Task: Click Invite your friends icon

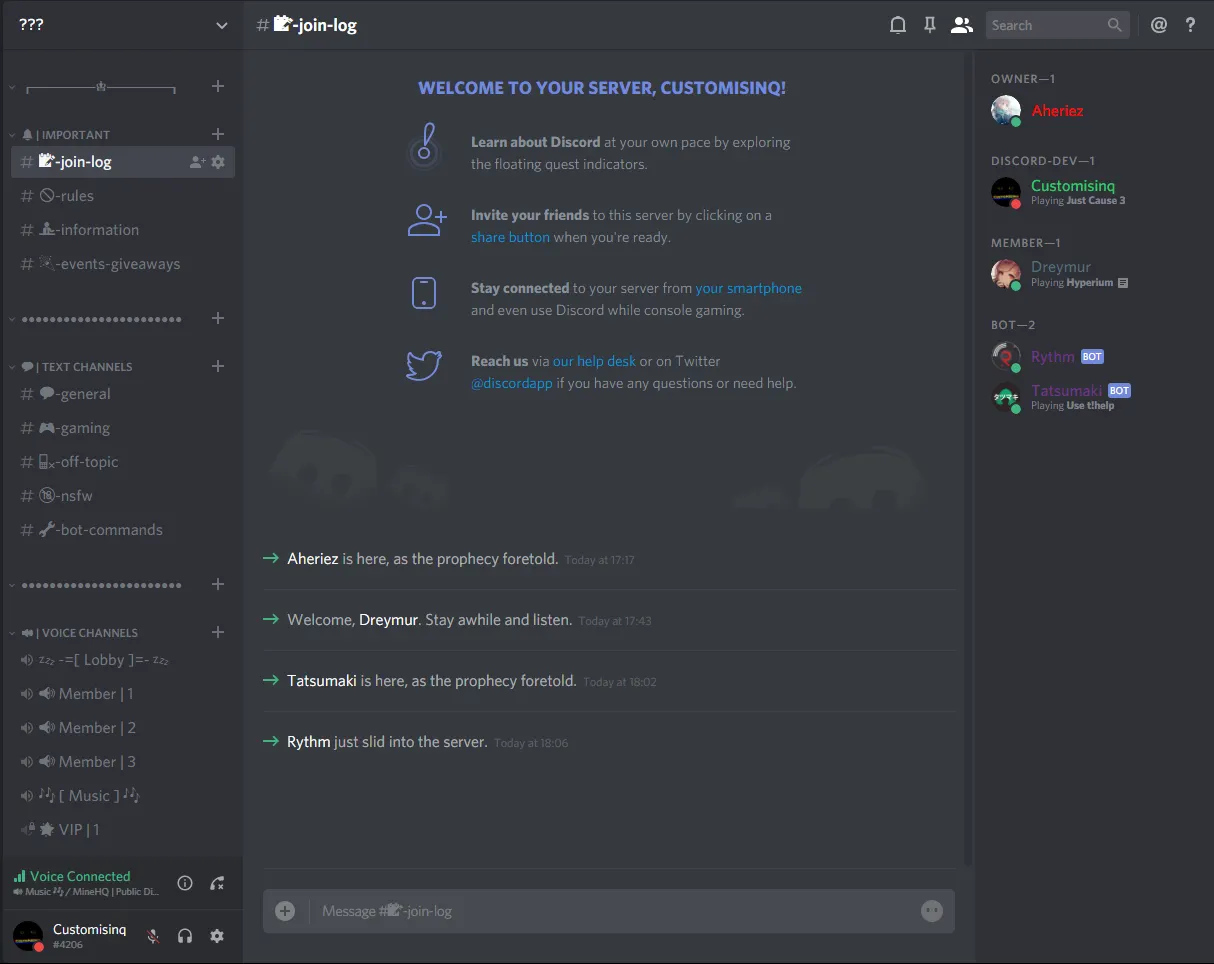Action: 427,220
